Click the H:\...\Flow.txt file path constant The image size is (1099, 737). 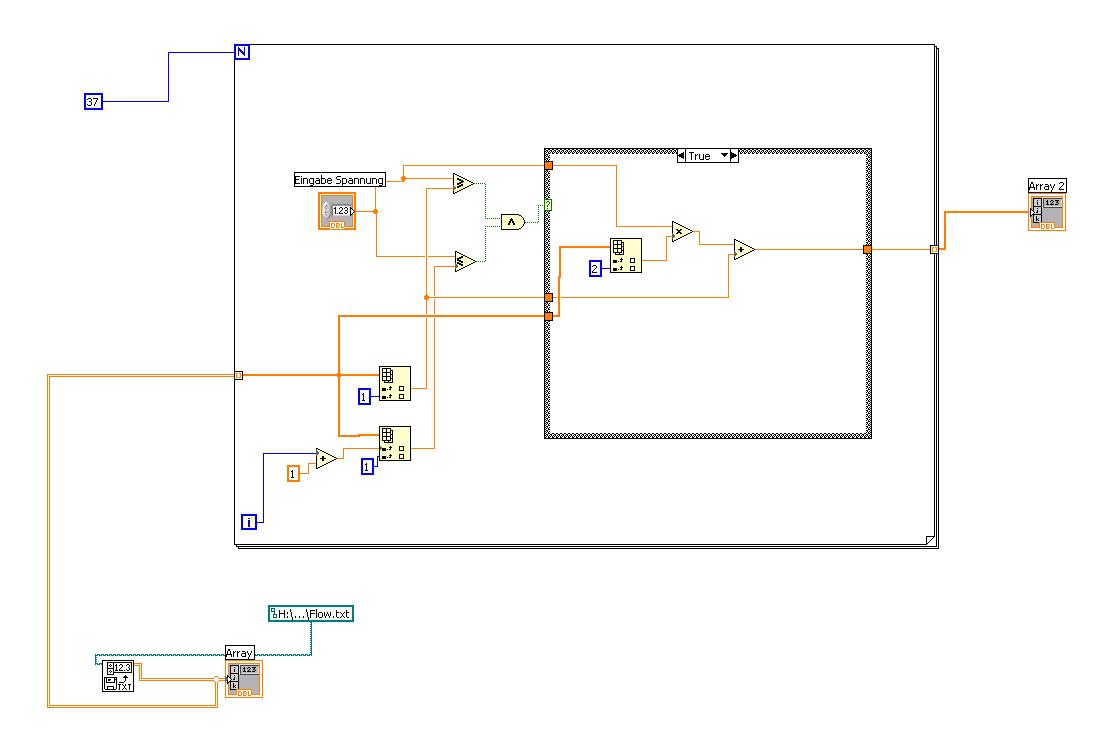click(310, 614)
